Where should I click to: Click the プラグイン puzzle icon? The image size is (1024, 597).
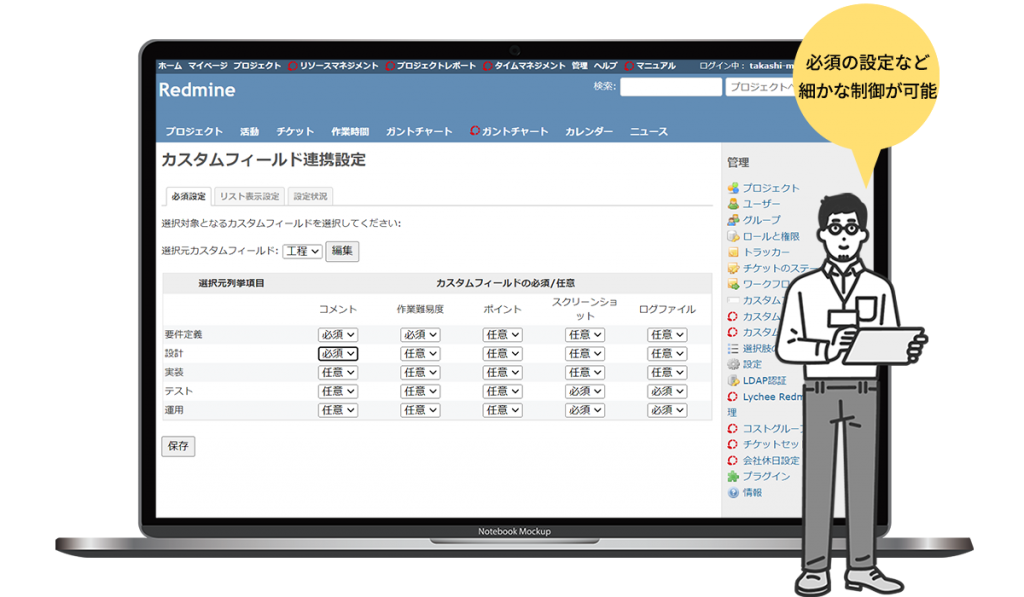pos(733,476)
